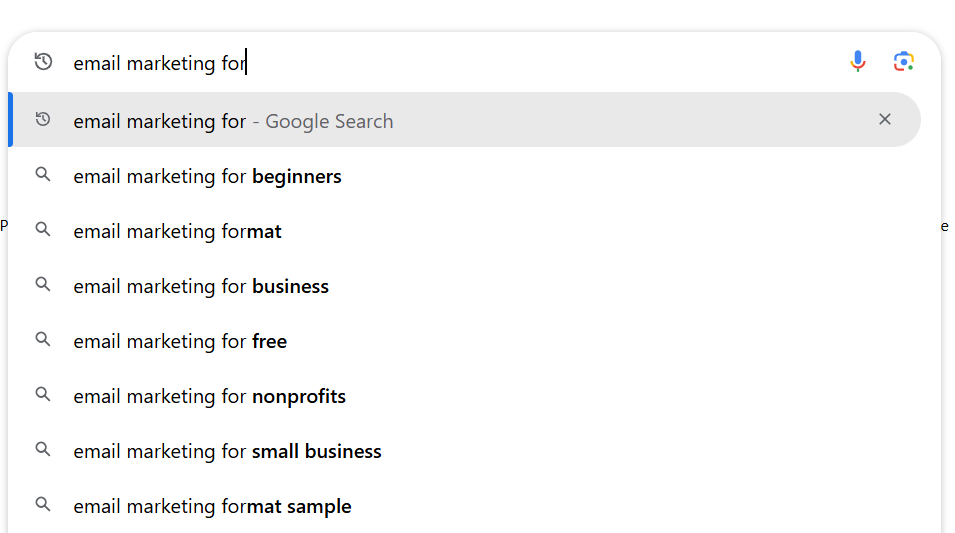
Task: Click history icon beside highlighted Google Search suggestion
Action: pyautogui.click(x=43, y=119)
